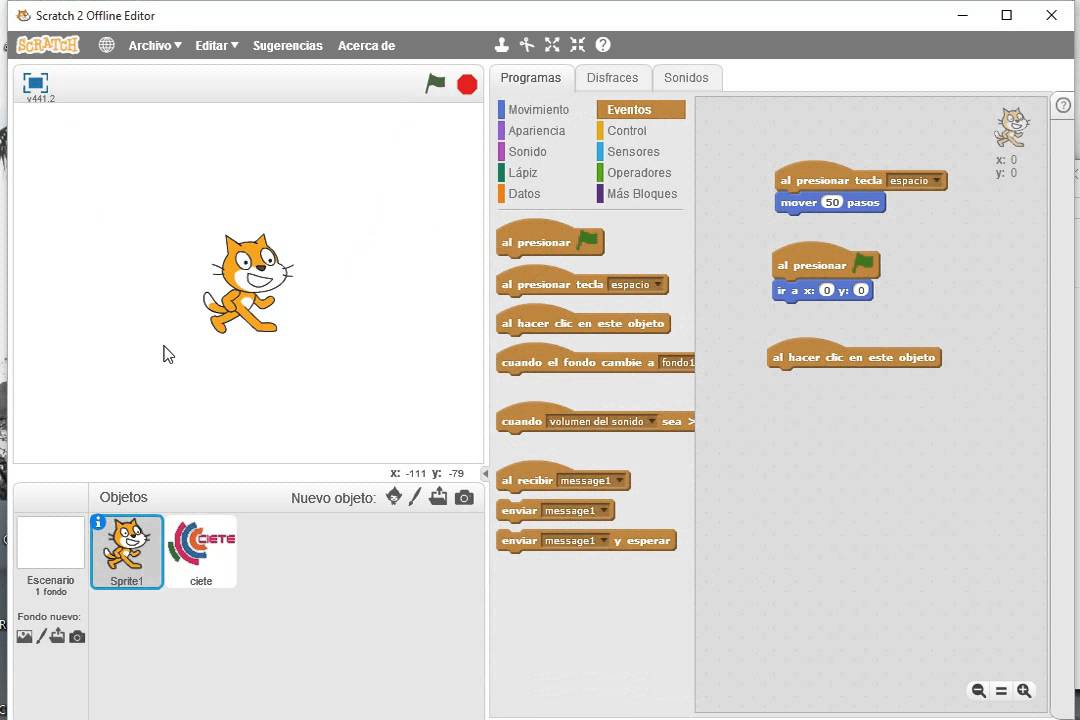Viewport: 1080px width, 720px height.
Task: Stop the project with red stop button
Action: pos(467,84)
